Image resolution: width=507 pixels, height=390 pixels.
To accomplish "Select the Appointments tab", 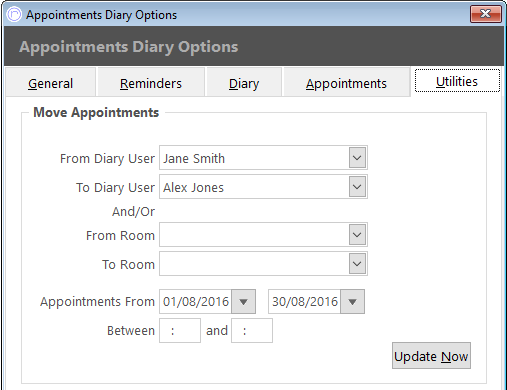I will tap(346, 83).
